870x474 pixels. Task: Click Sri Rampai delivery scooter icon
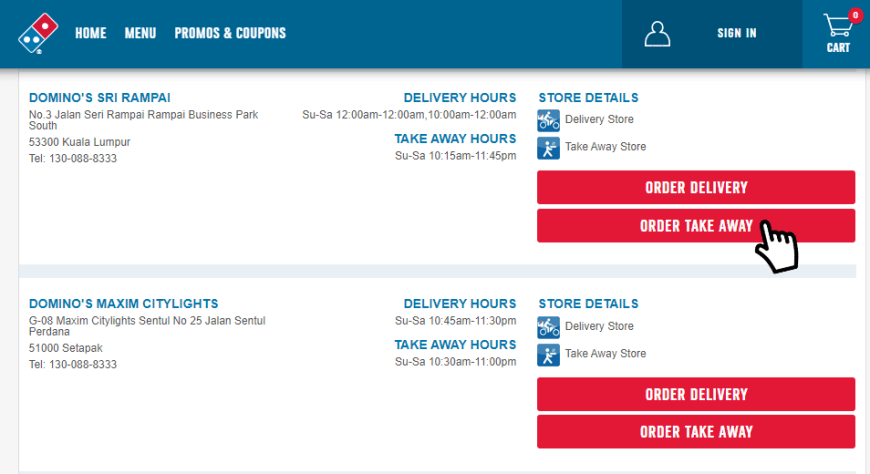click(x=548, y=120)
